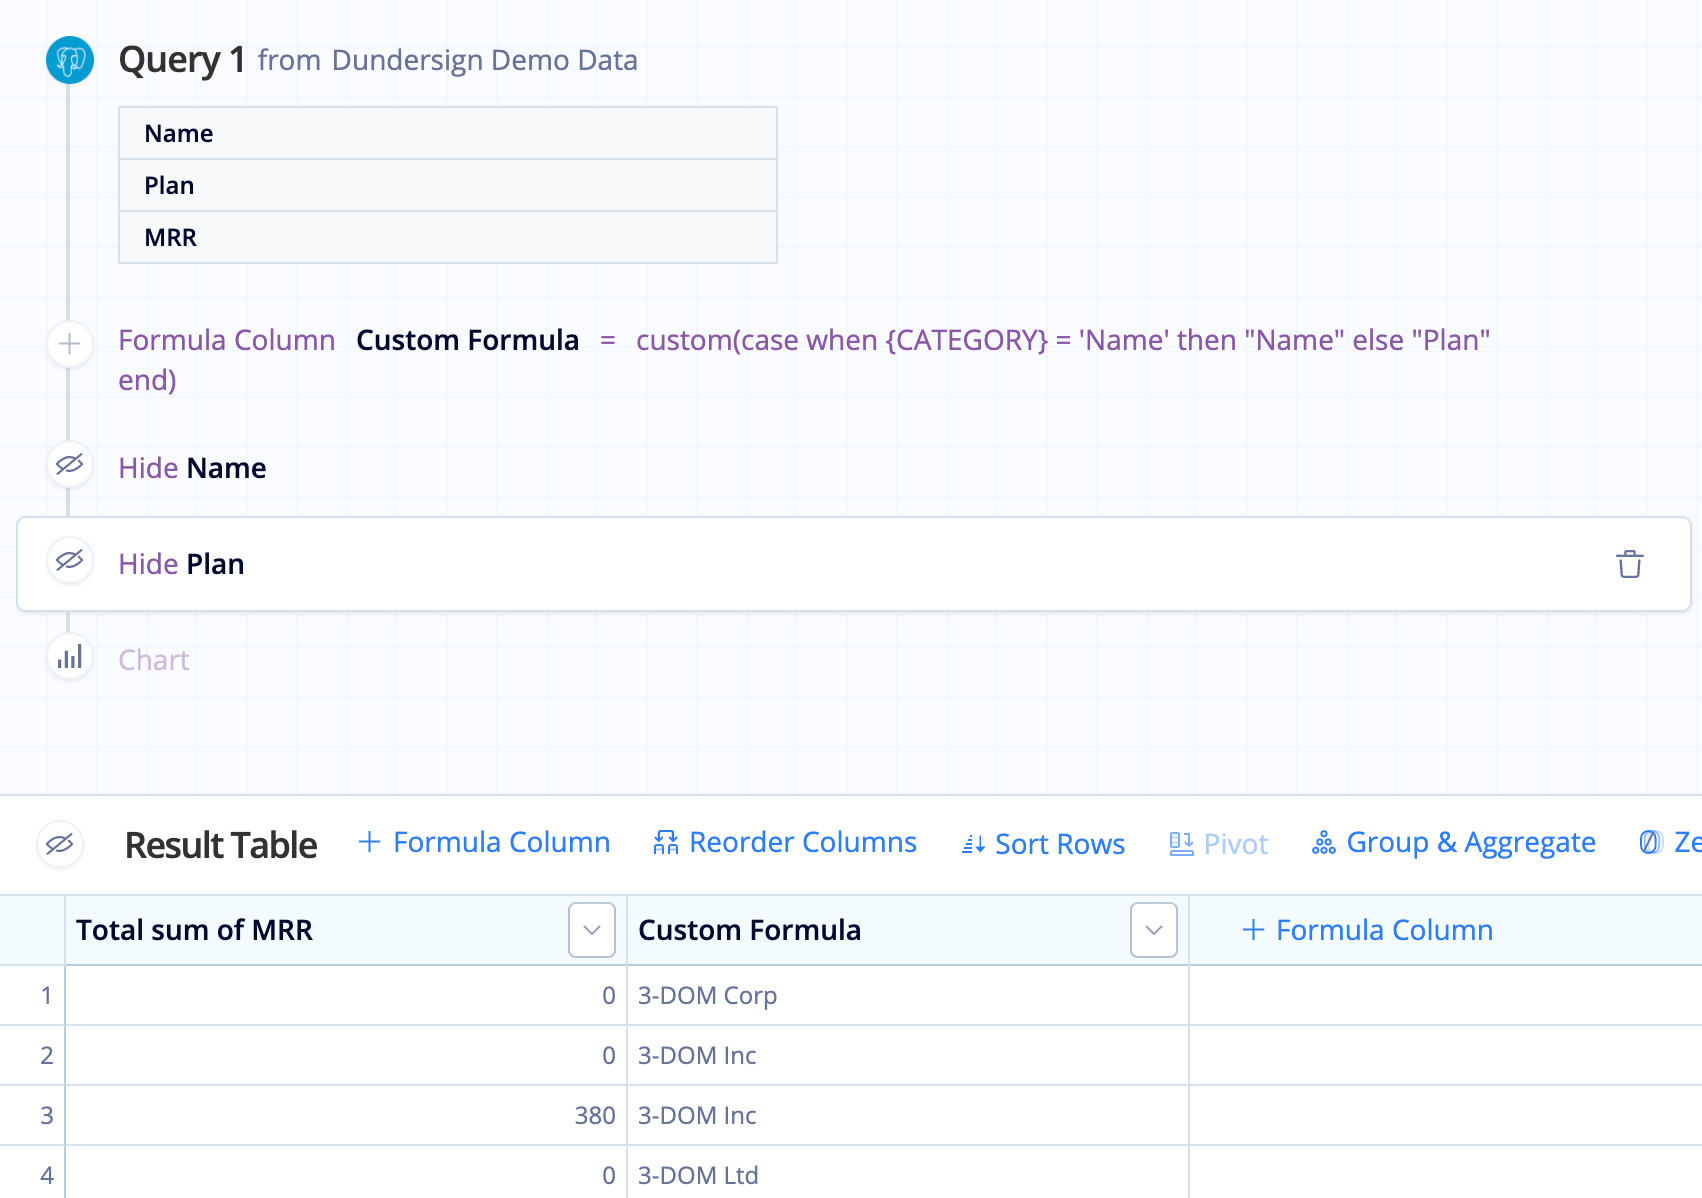Select the 3-DOM Ltd cell
This screenshot has width=1702, height=1198.
click(908, 1175)
